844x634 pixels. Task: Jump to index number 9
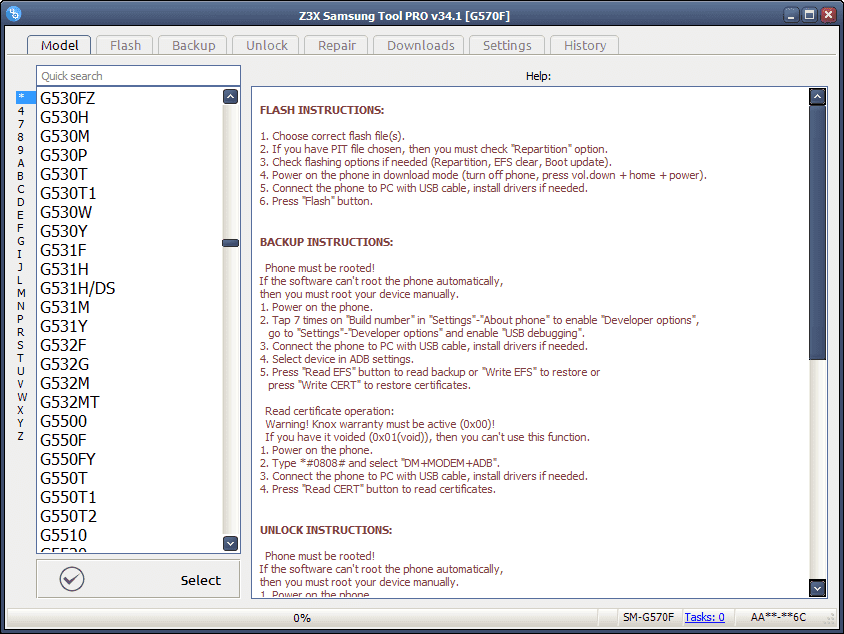[x=20, y=150]
